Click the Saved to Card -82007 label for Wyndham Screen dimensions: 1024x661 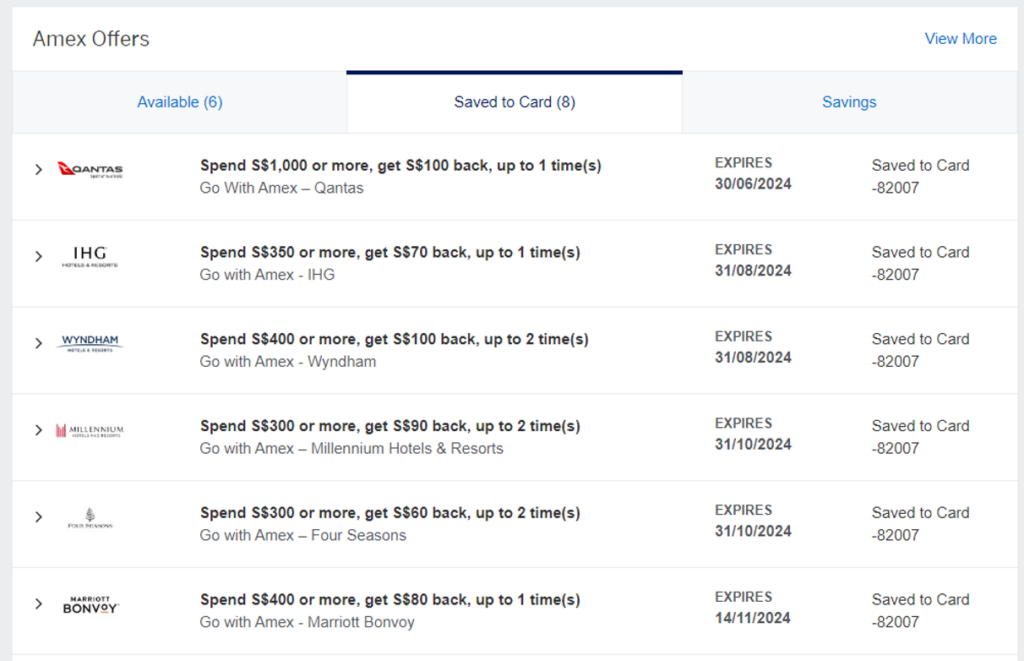point(919,349)
